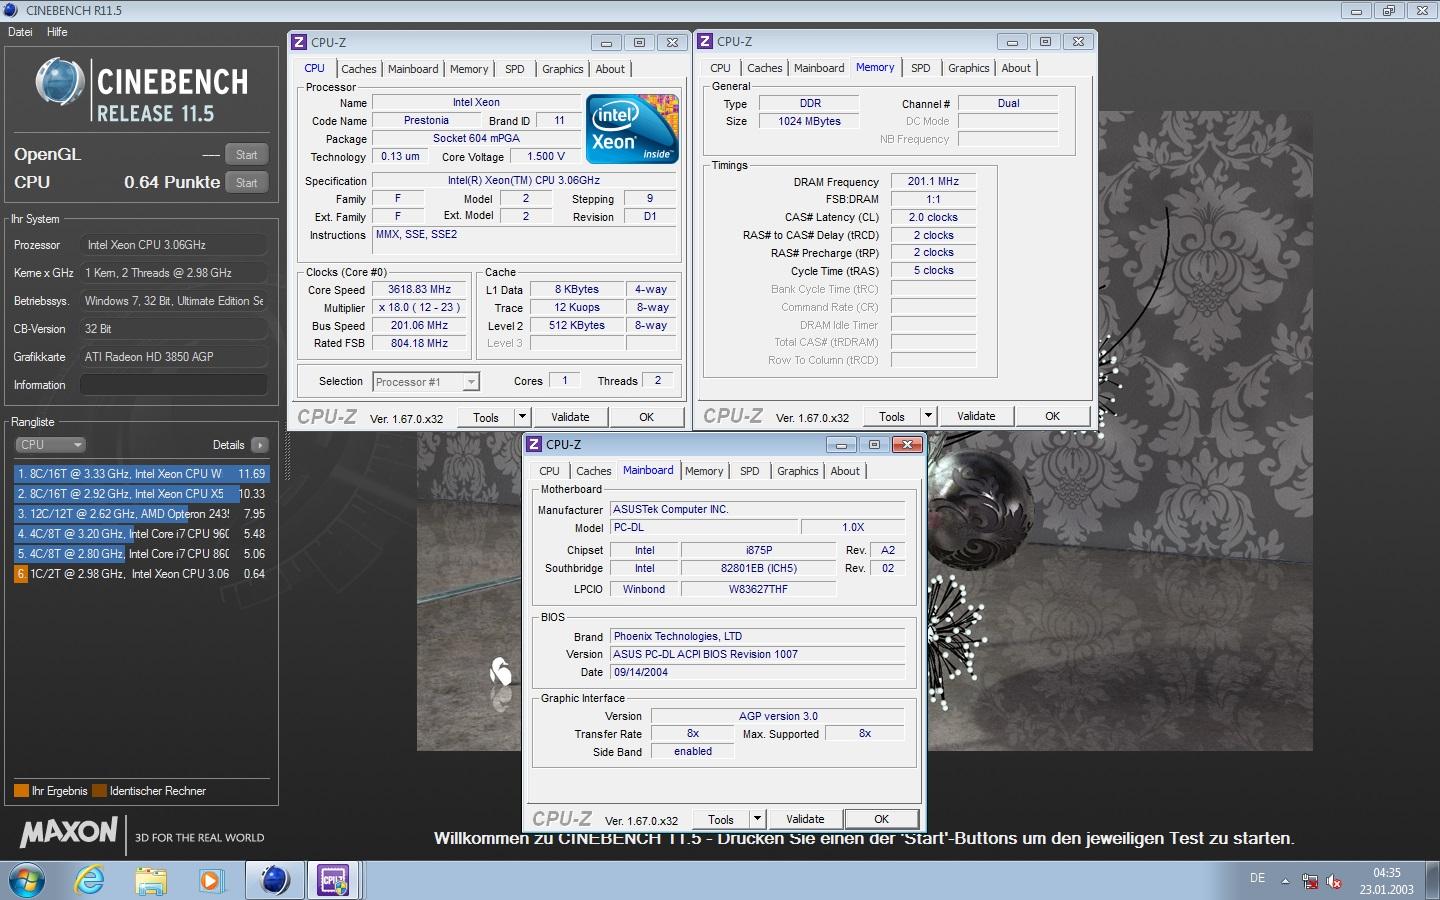Screen dimensions: 1440x900
Task: Show hidden tray icons arrow
Action: point(1285,882)
